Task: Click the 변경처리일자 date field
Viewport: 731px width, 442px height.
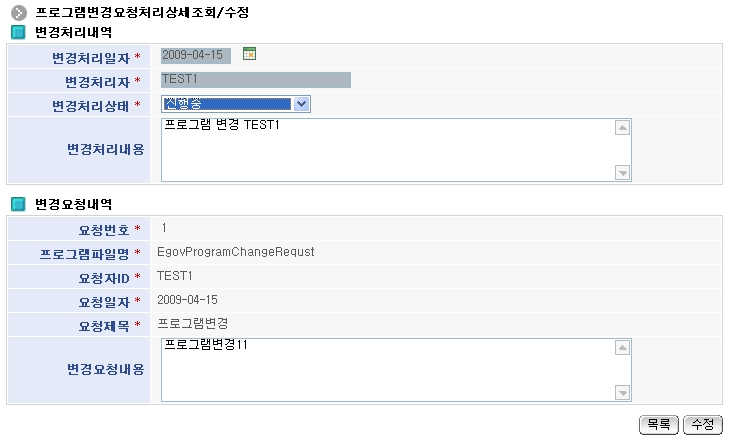Action: pyautogui.click(x=196, y=54)
